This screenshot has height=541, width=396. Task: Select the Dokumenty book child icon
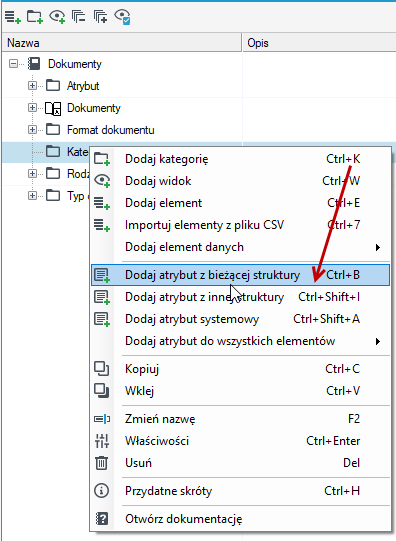(x=53, y=108)
